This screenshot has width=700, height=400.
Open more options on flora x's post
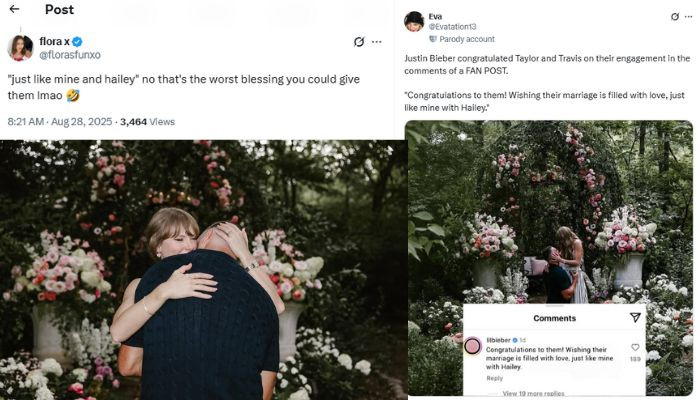(377, 42)
